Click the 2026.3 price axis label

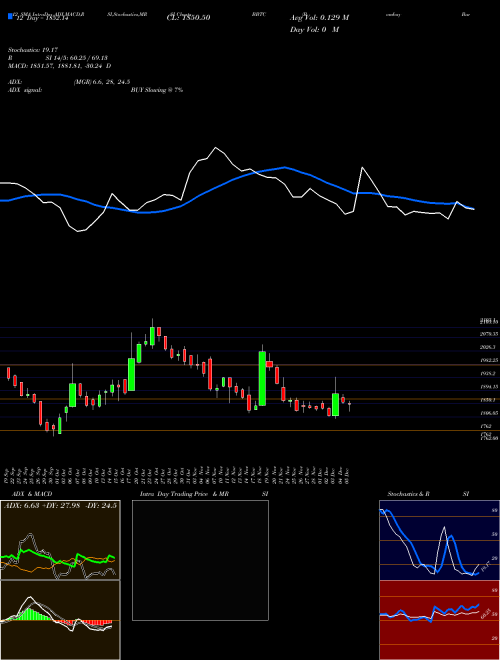point(488,347)
